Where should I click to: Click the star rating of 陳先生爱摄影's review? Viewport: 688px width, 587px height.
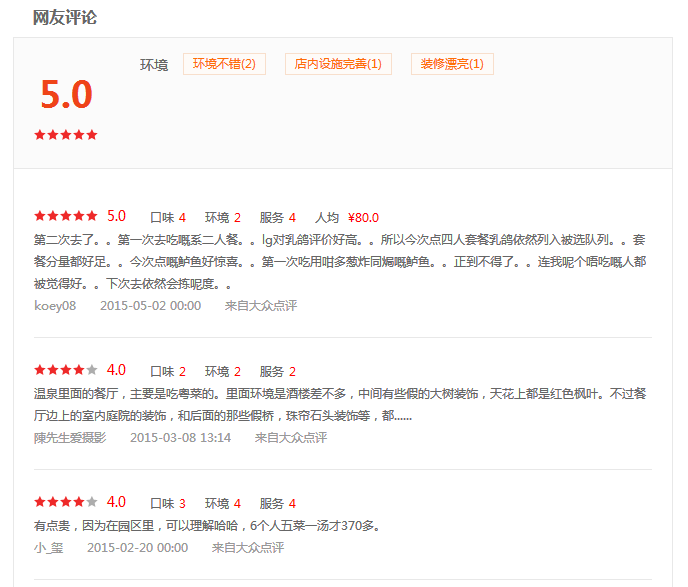point(66,370)
